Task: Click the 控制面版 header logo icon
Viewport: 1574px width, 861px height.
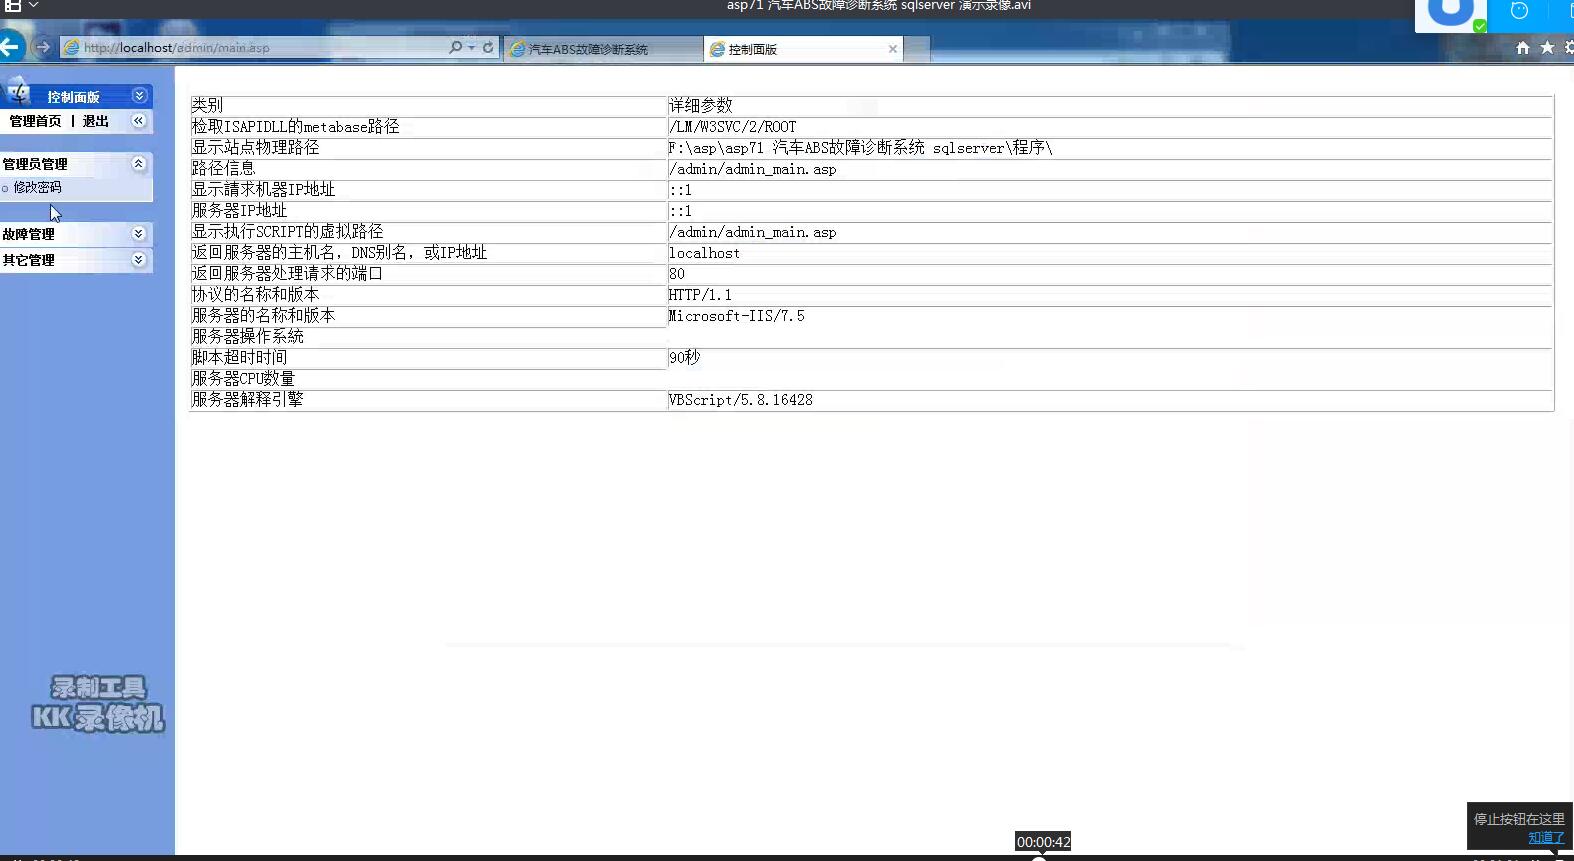Action: 18,92
